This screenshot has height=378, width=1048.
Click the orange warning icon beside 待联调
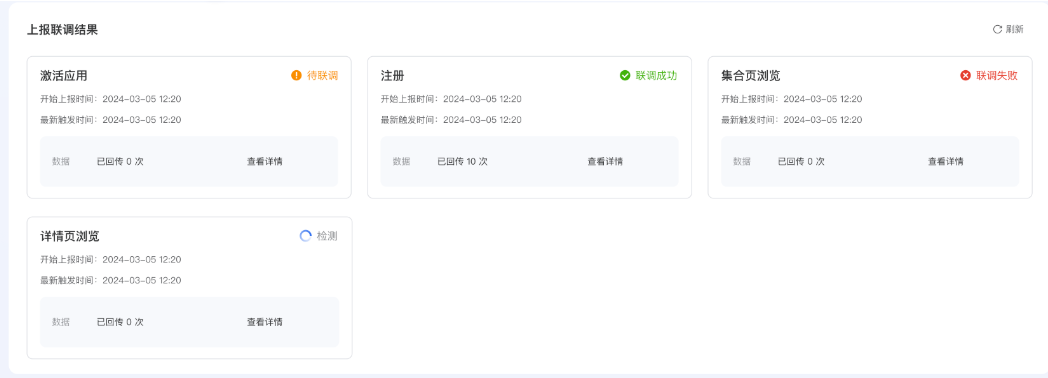tap(297, 75)
